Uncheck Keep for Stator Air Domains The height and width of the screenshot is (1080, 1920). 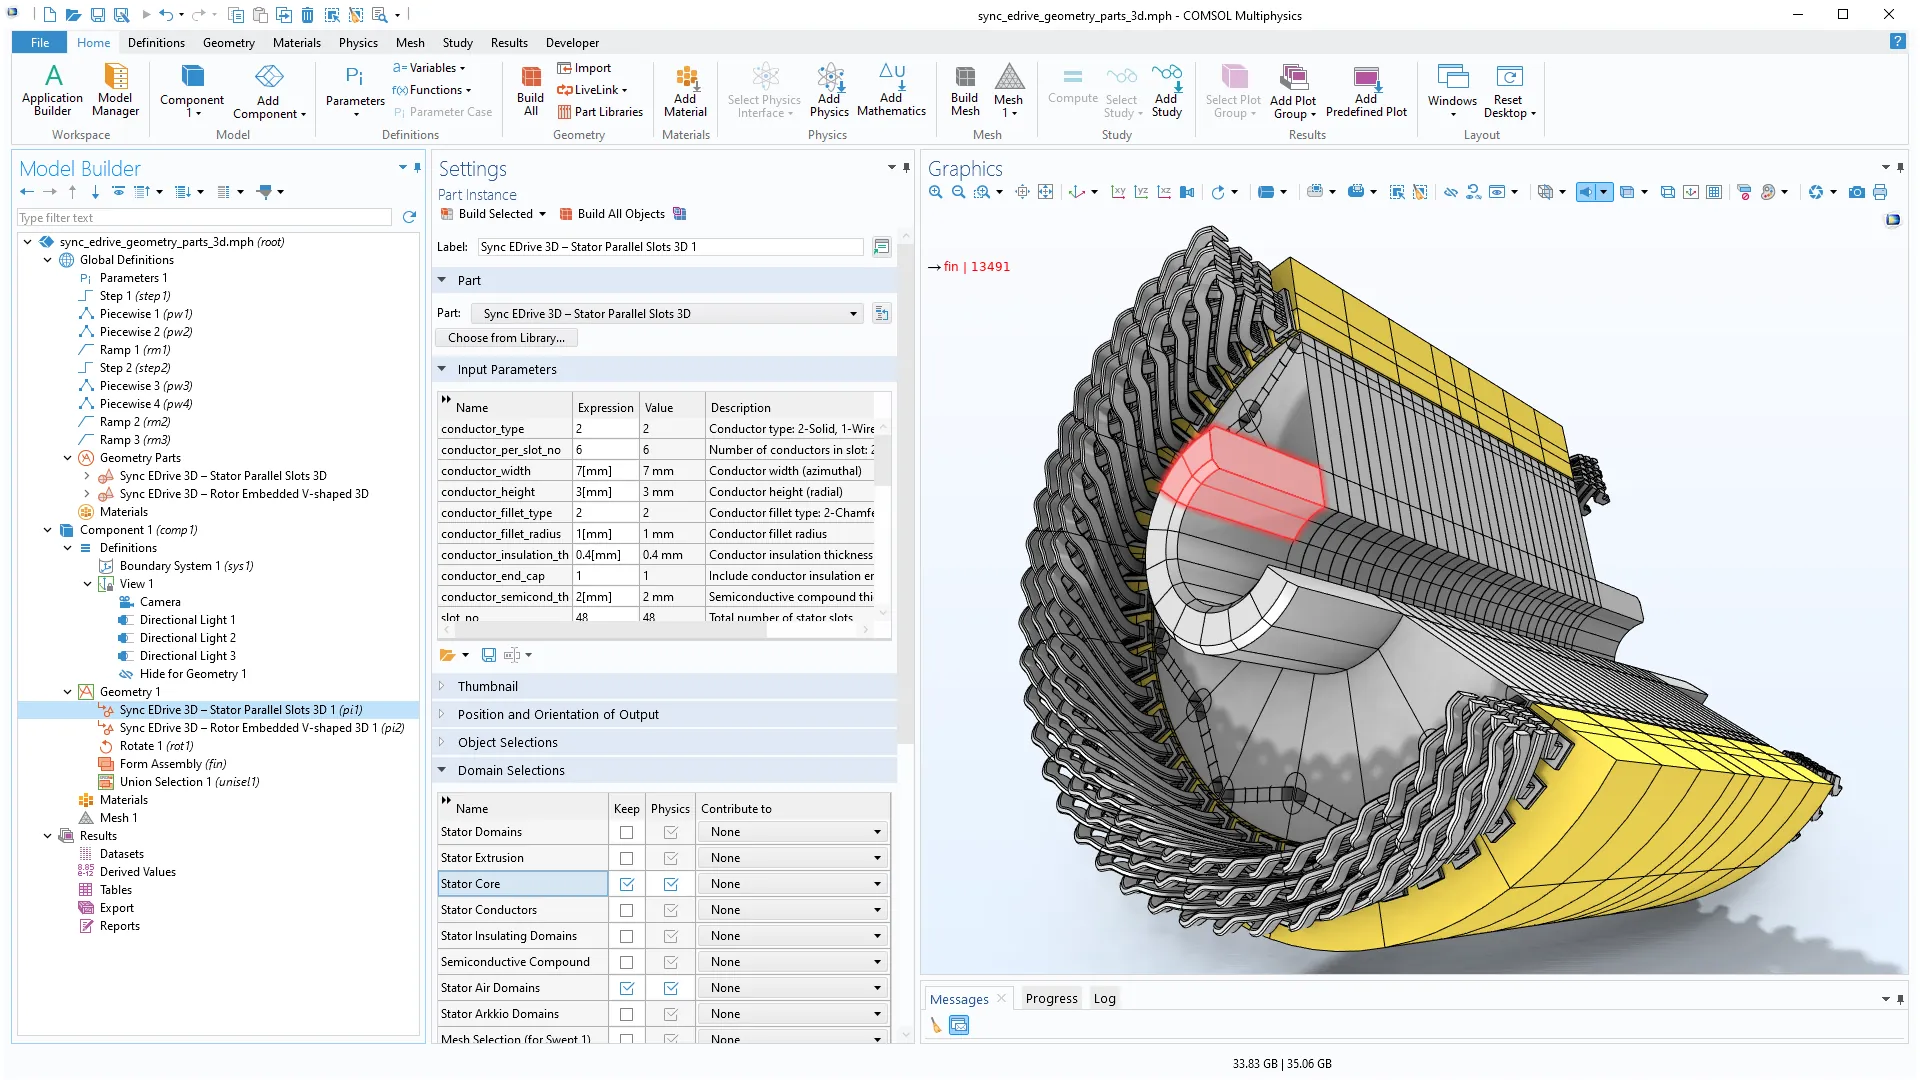(626, 988)
